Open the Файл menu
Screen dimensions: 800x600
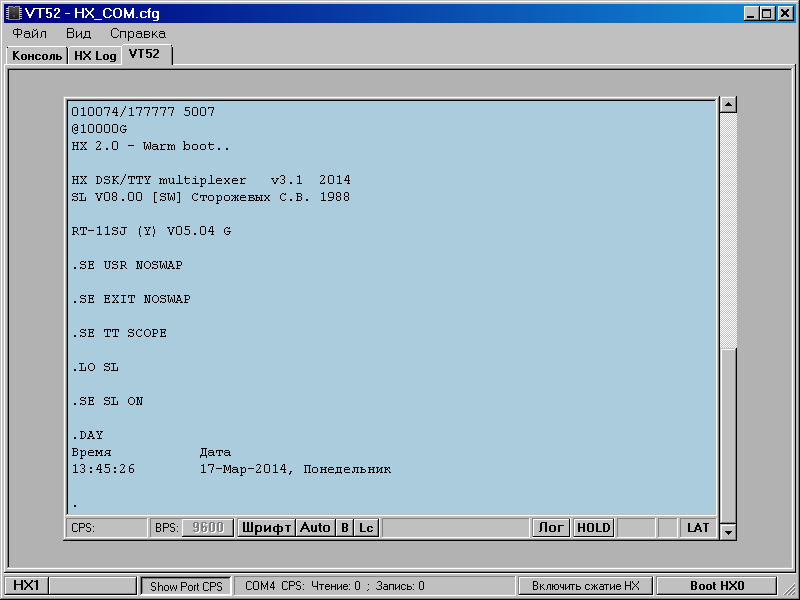[x=30, y=33]
